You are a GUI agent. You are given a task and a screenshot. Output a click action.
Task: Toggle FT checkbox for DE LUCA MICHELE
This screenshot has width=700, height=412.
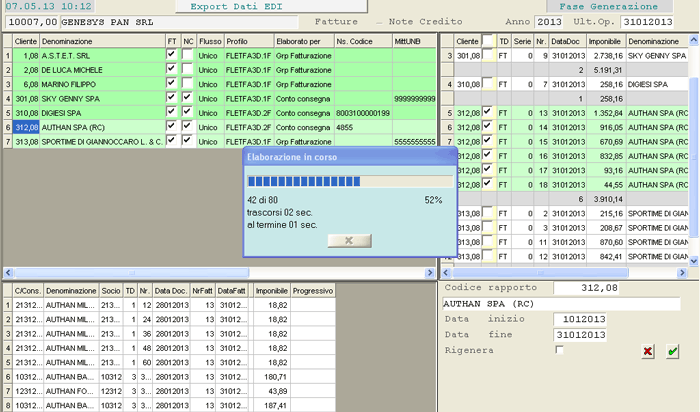click(171, 69)
